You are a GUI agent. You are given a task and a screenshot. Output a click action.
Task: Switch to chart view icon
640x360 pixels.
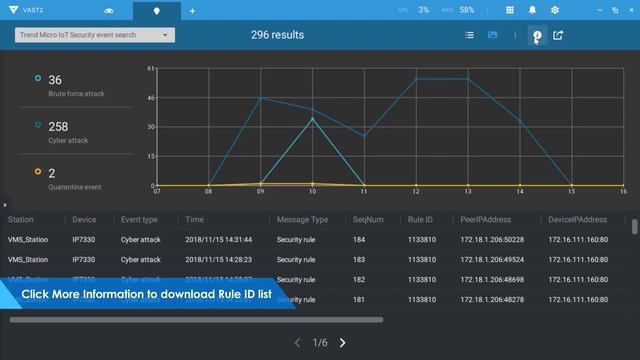pos(493,35)
